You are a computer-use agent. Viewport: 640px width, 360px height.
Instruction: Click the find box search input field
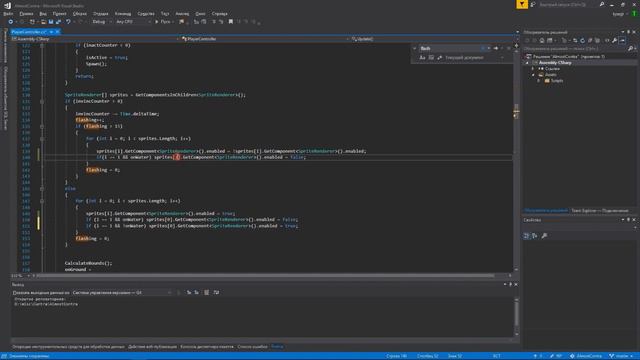(x=450, y=48)
